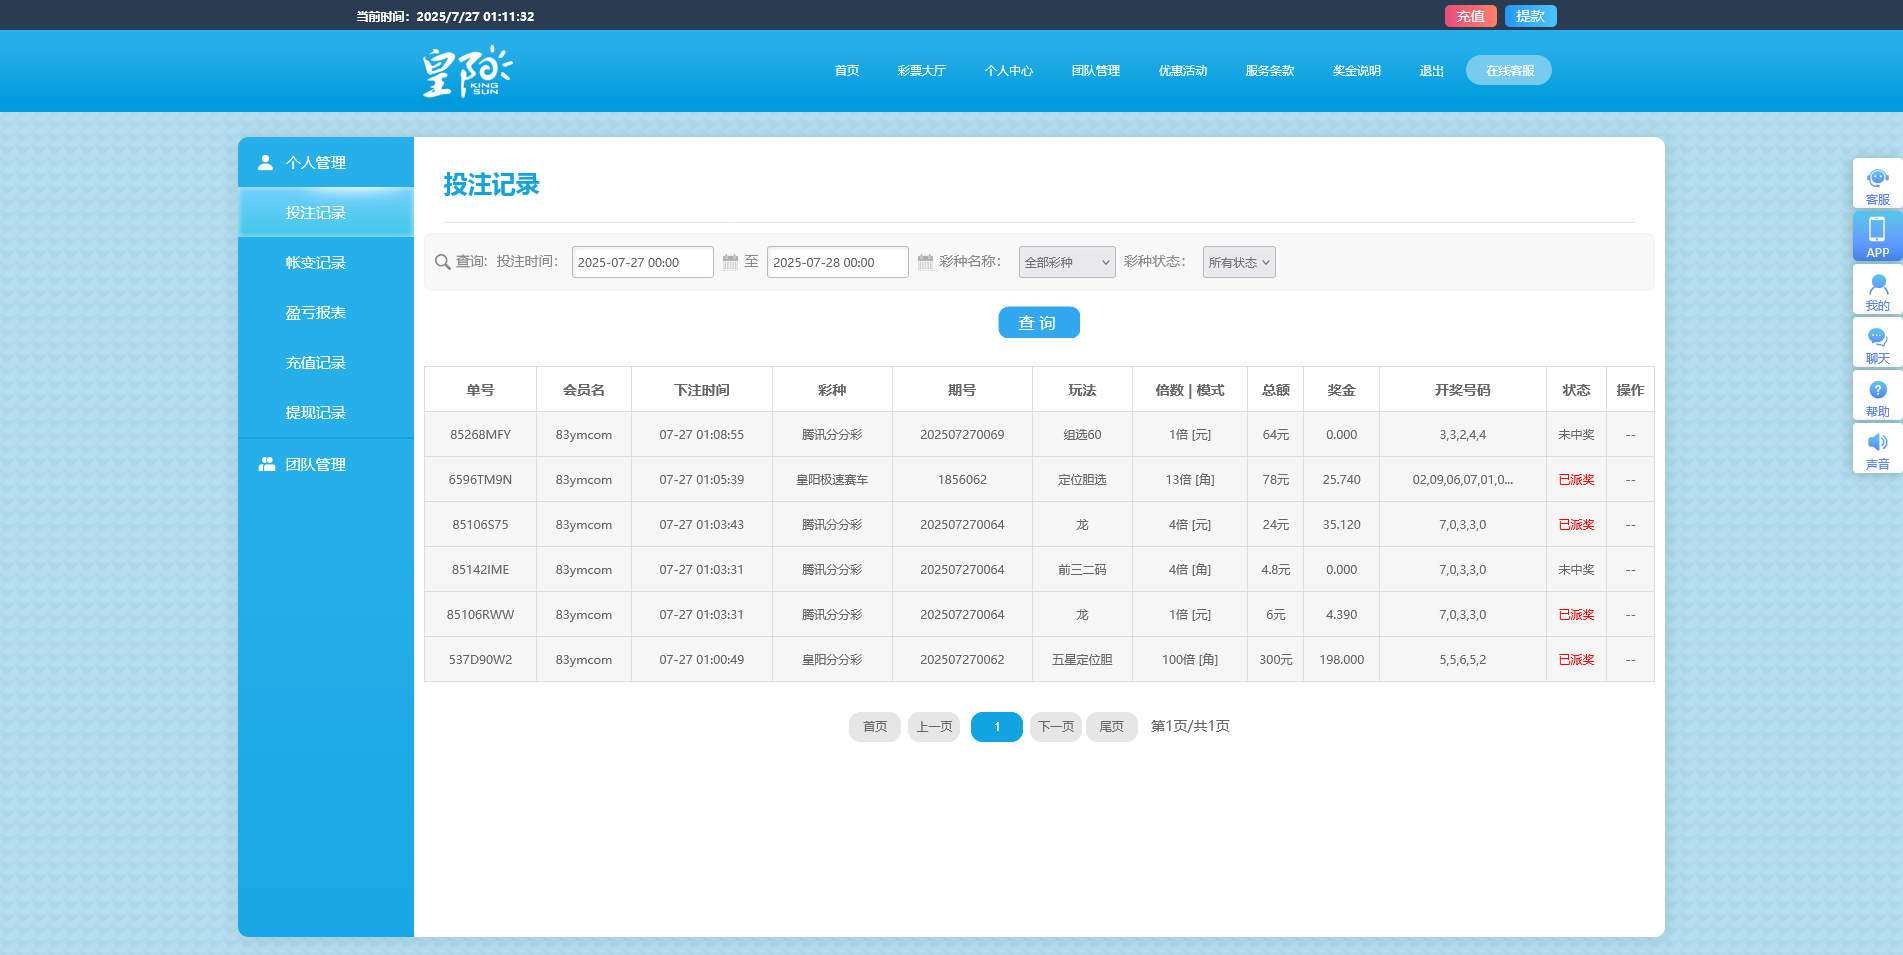Click the 尾页 pagination button
This screenshot has width=1903, height=955.
(1111, 727)
